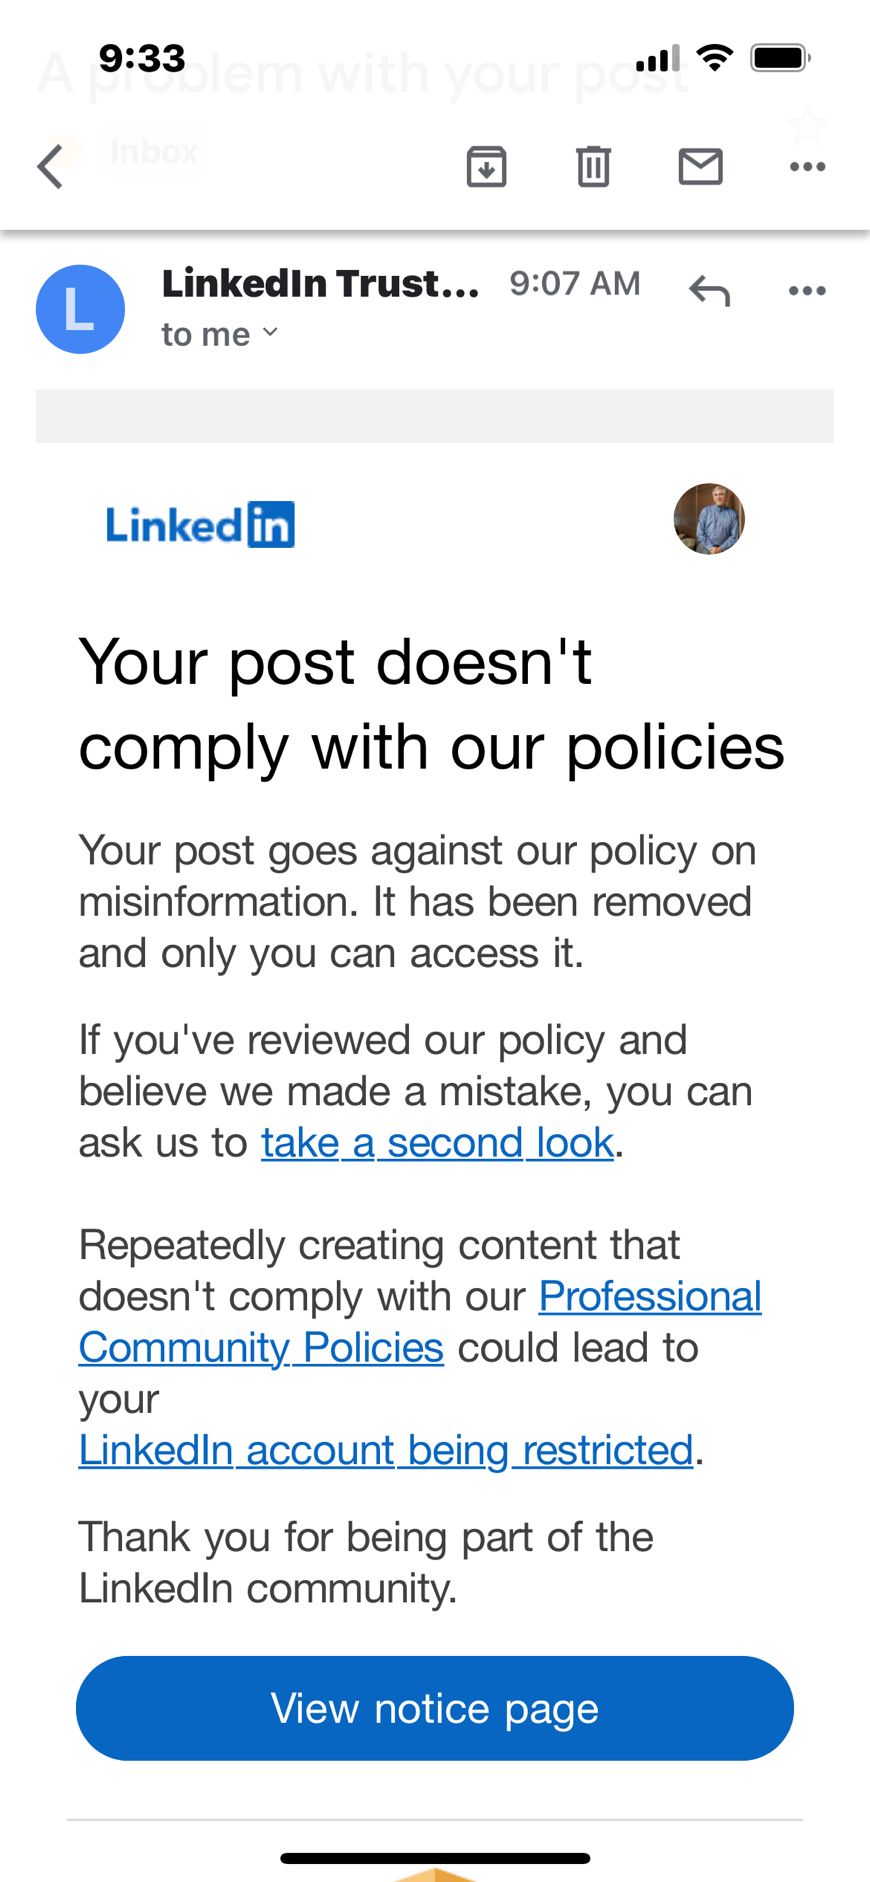870x1882 pixels.
Task: Tap the sender name 'LinkedIn Trust...'
Action: coord(320,284)
